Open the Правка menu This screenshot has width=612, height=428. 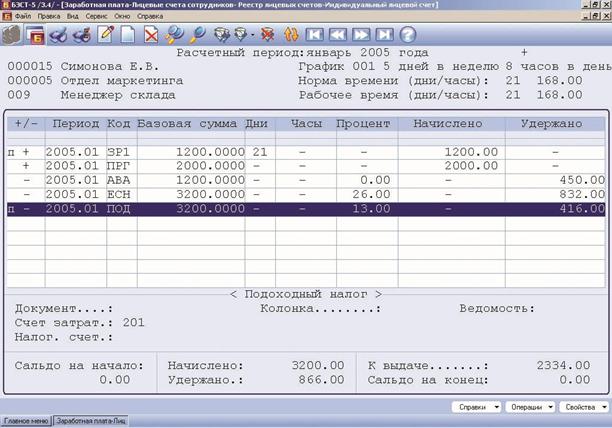pyautogui.click(x=49, y=16)
